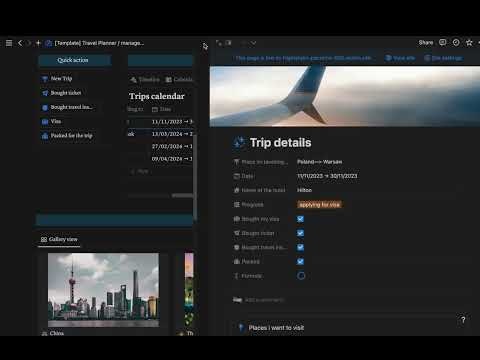Go back with the left arrow

pos(20,43)
